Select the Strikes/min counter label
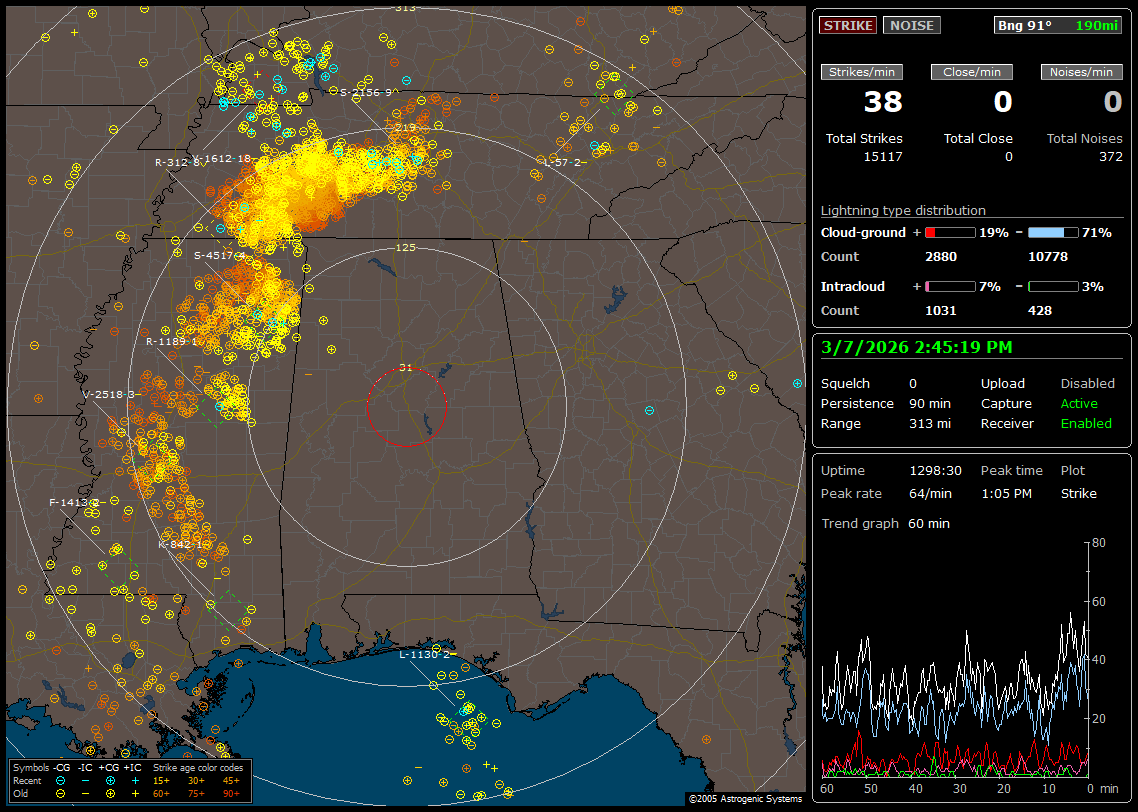Screen dimensions: 1138x812 pyautogui.click(x=862, y=72)
